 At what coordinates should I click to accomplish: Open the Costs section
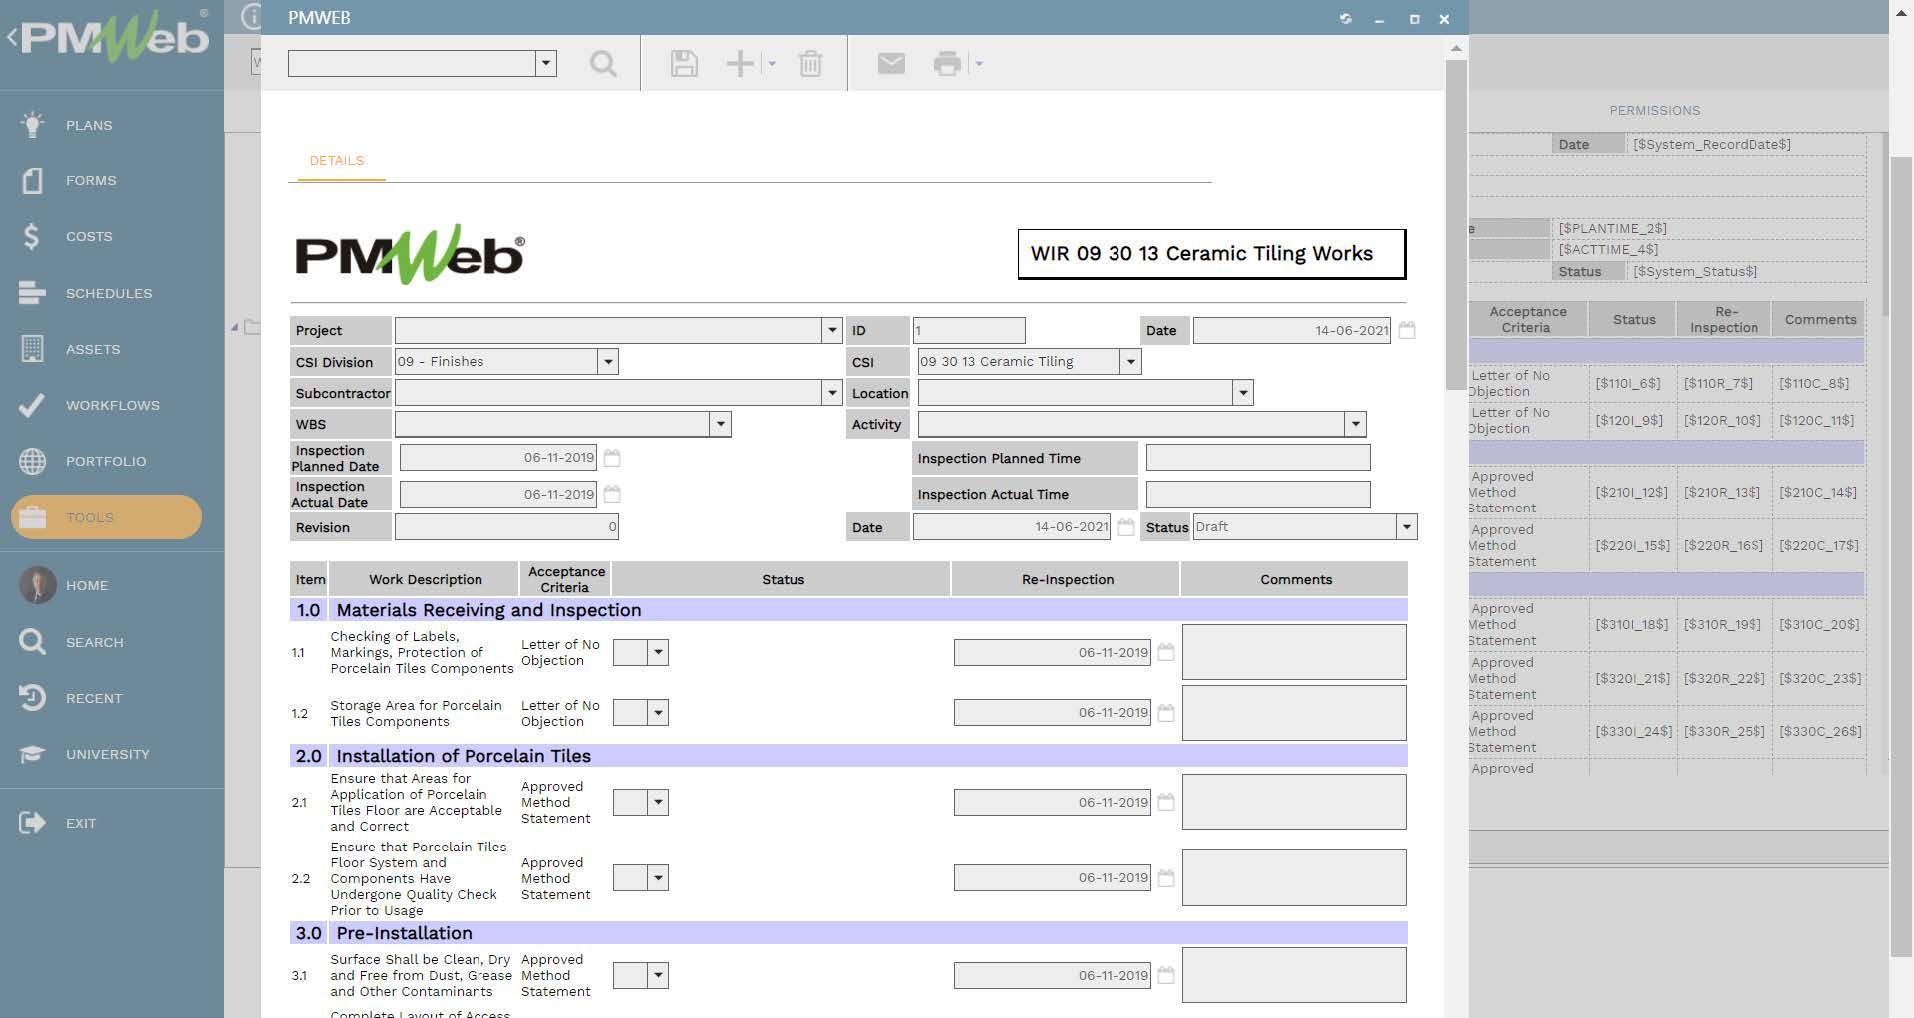[88, 236]
